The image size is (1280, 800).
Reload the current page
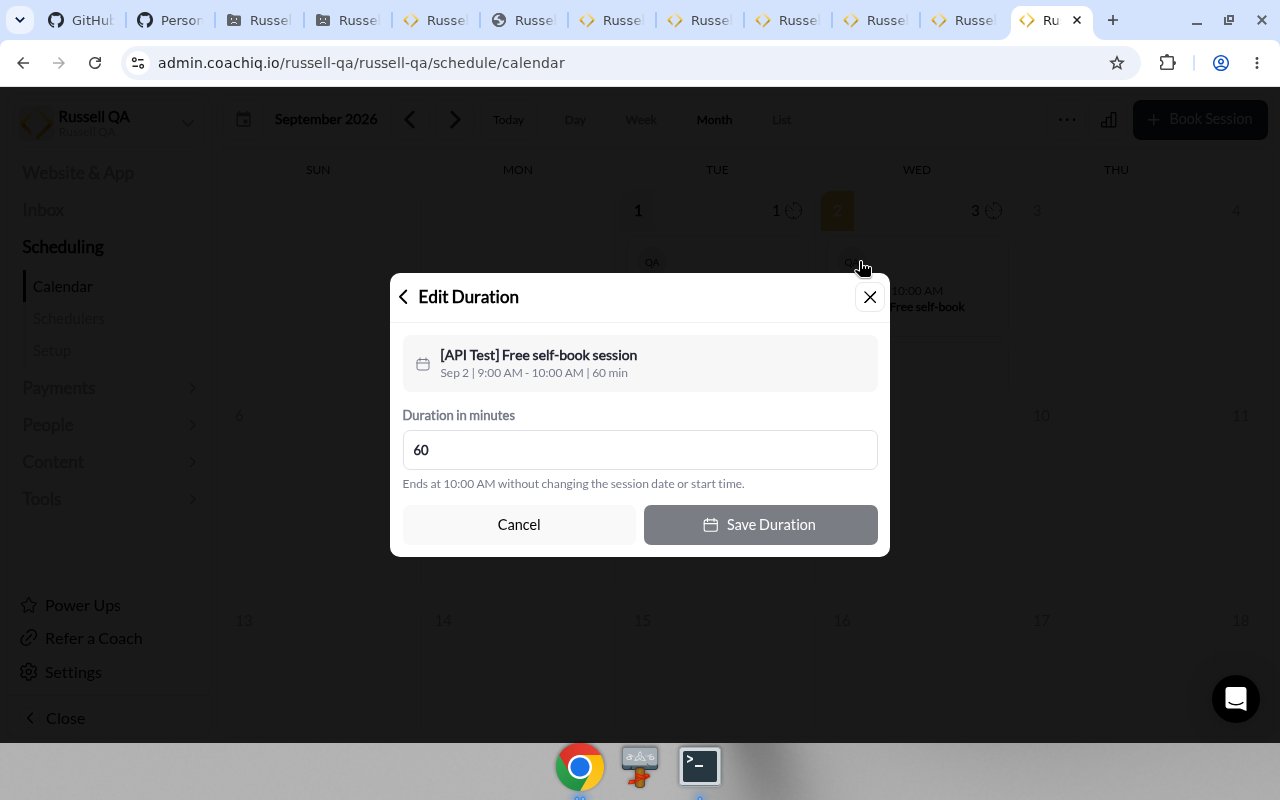click(95, 63)
